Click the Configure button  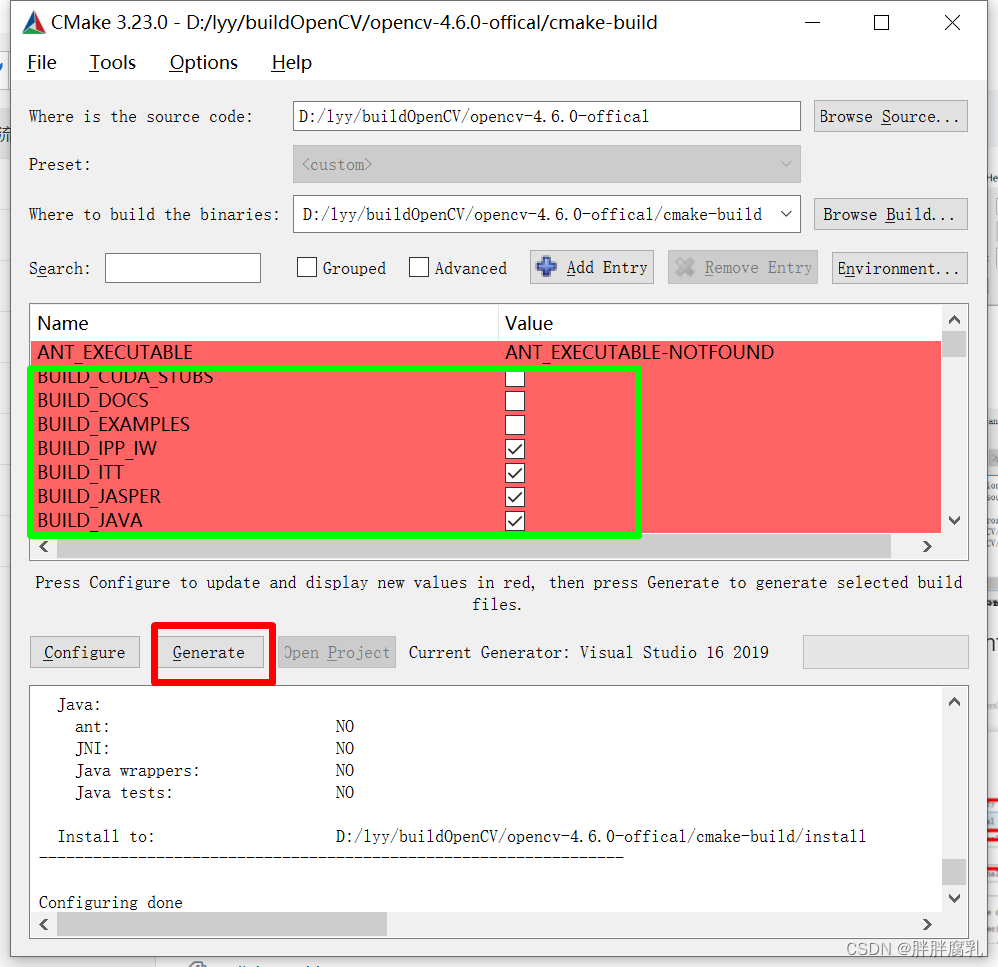[x=84, y=652]
